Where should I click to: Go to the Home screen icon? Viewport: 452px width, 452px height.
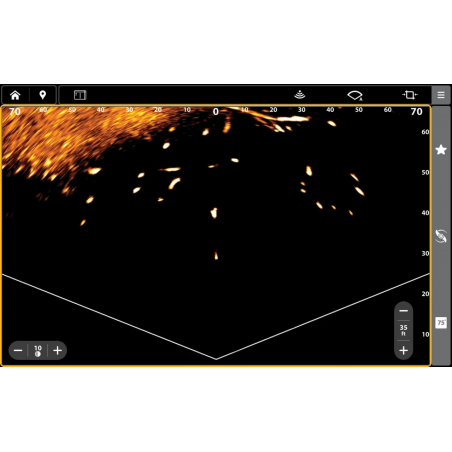tap(15, 95)
